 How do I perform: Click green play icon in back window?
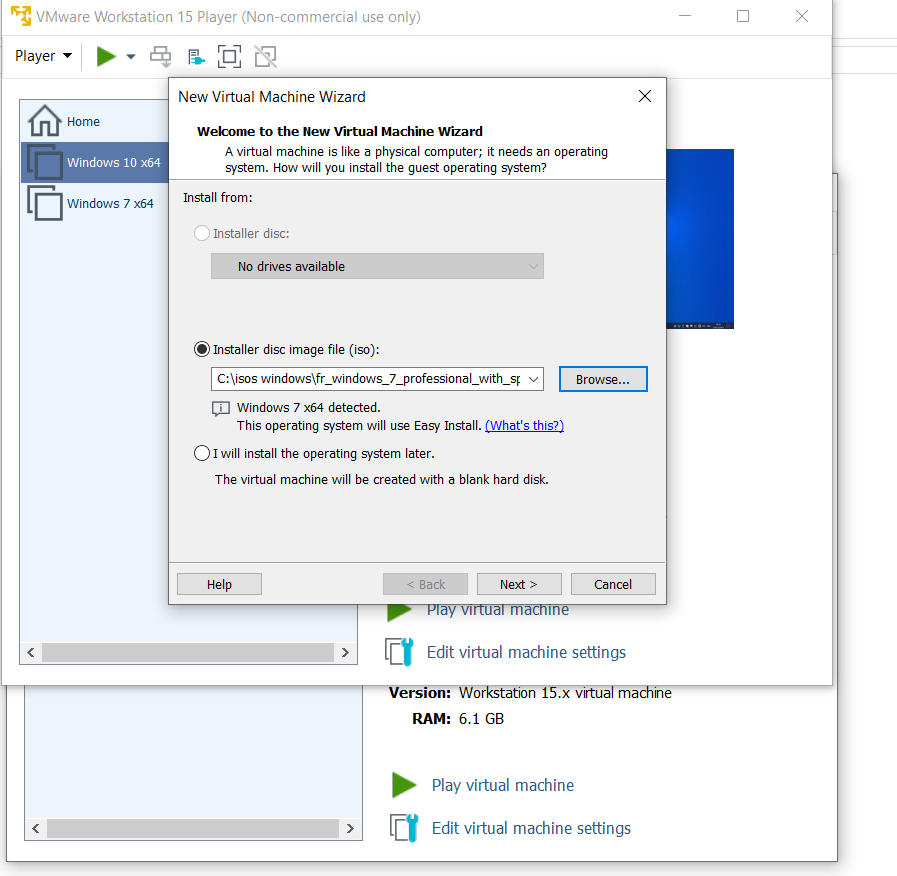404,784
